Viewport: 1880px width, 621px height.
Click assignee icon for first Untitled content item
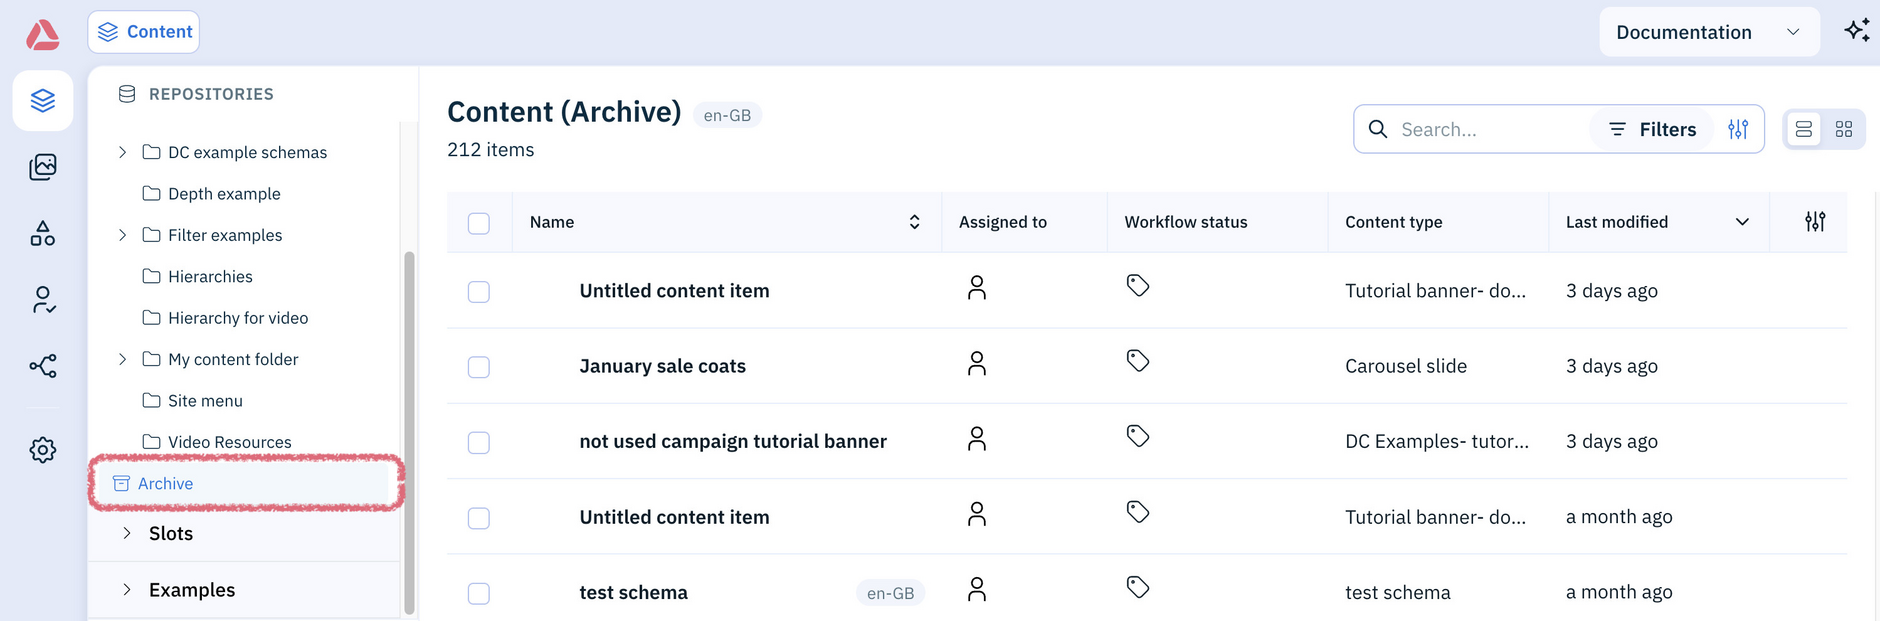tap(977, 287)
